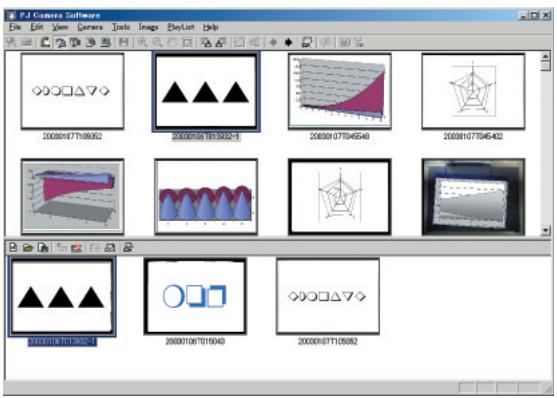Open the File menu
The image size is (557, 398).
pos(15,27)
